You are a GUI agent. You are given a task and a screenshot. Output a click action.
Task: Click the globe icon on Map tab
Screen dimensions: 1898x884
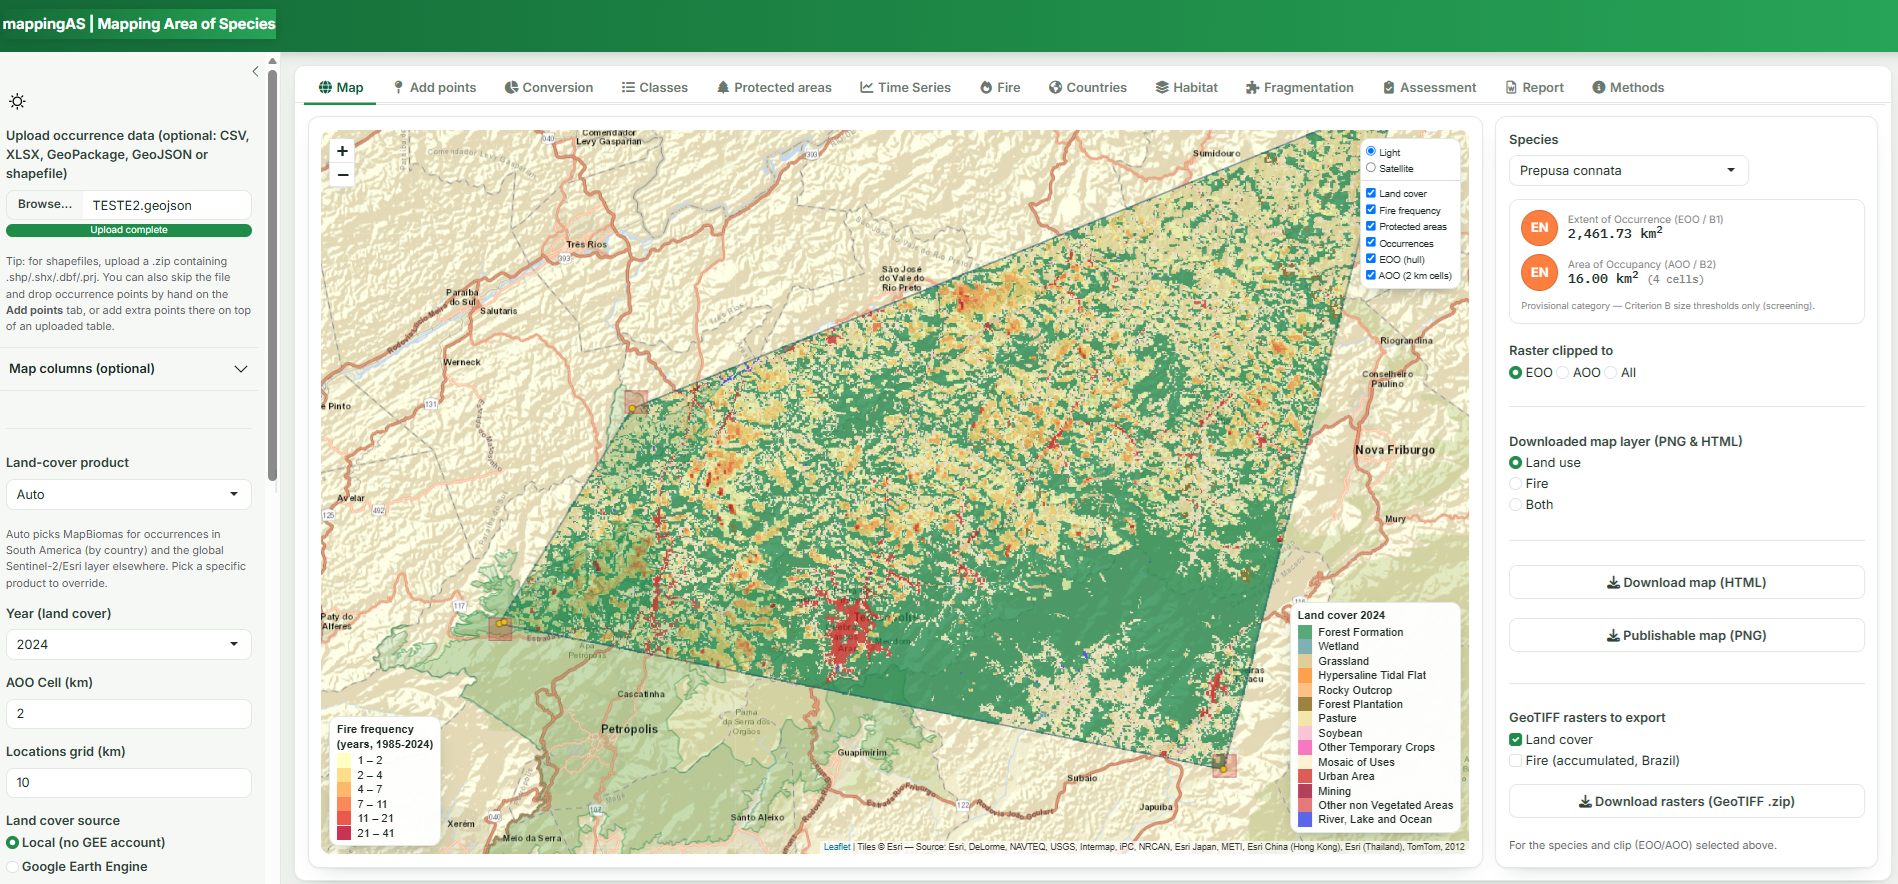click(x=325, y=87)
